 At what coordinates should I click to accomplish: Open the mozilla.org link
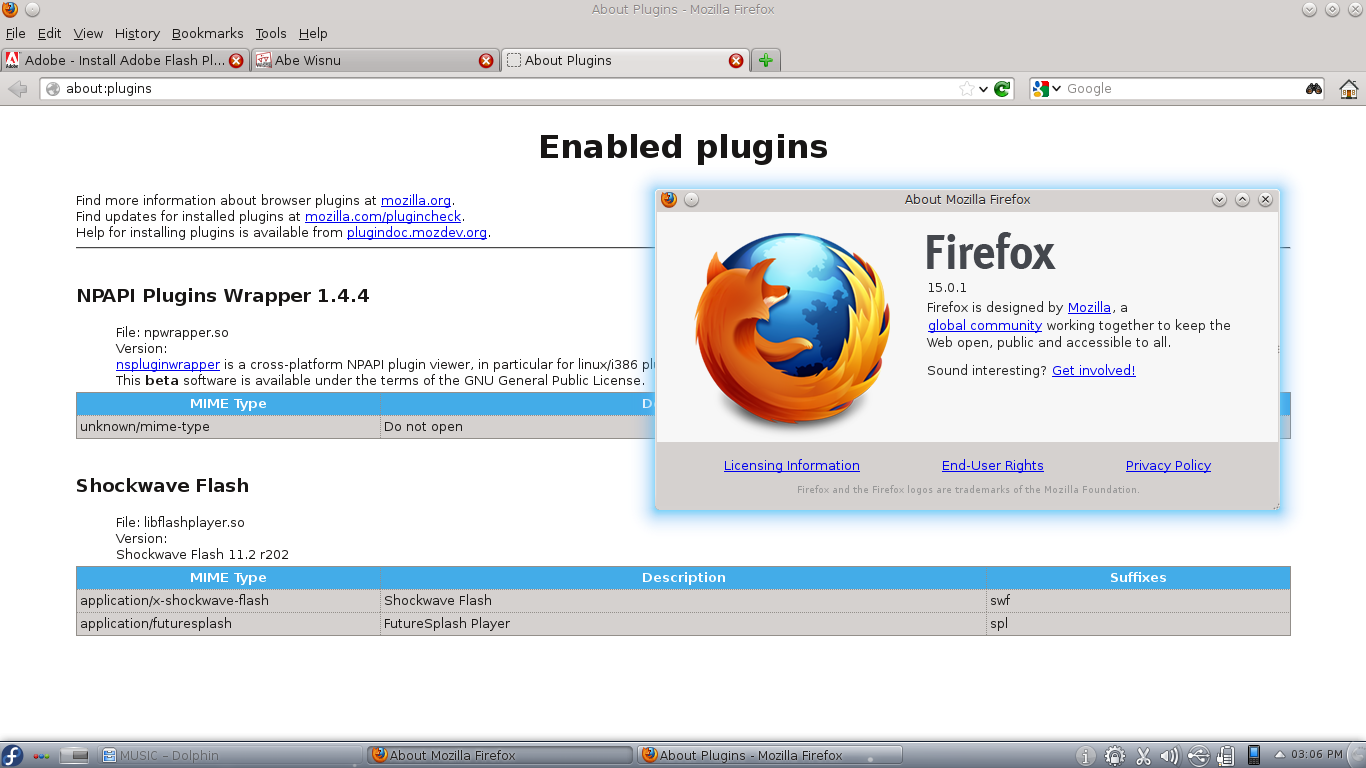416,200
